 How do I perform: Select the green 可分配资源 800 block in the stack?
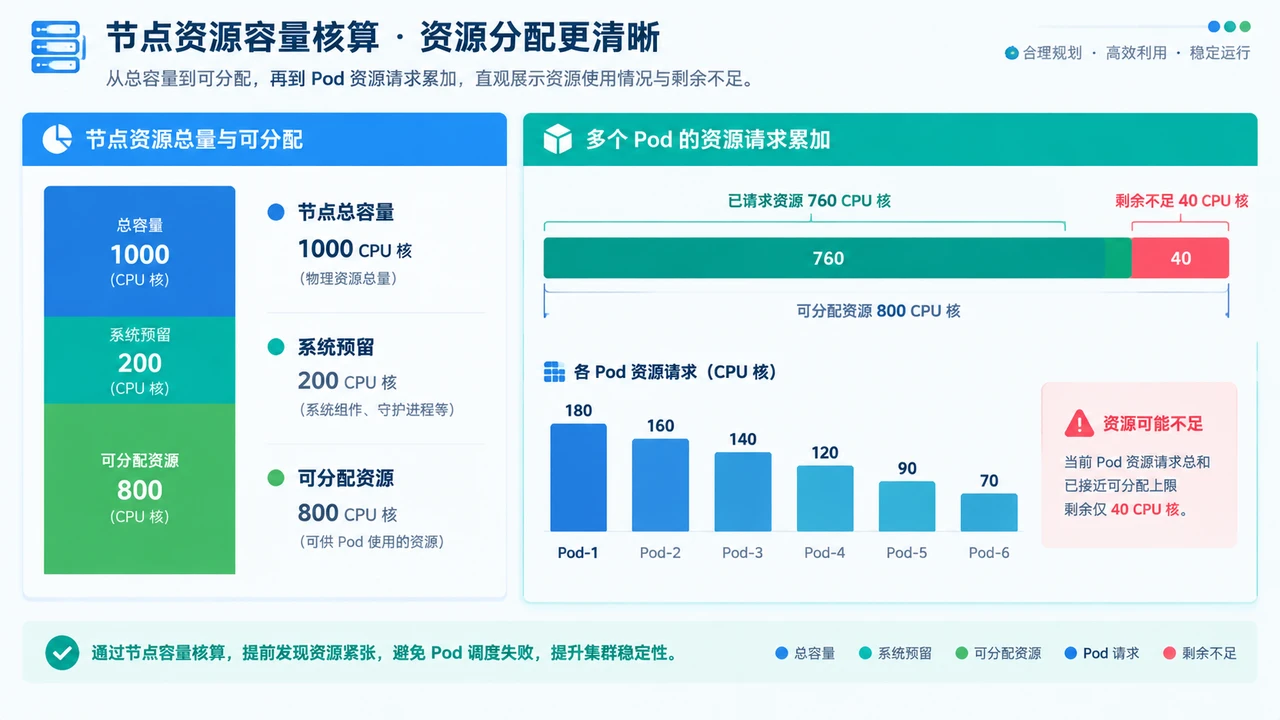click(x=140, y=488)
